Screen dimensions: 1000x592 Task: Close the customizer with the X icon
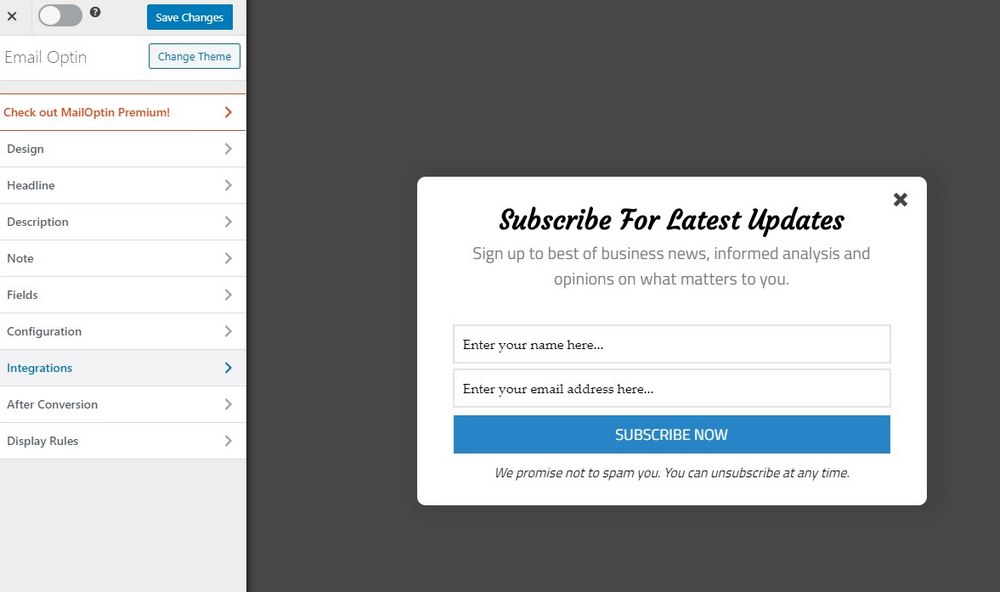(x=12, y=17)
